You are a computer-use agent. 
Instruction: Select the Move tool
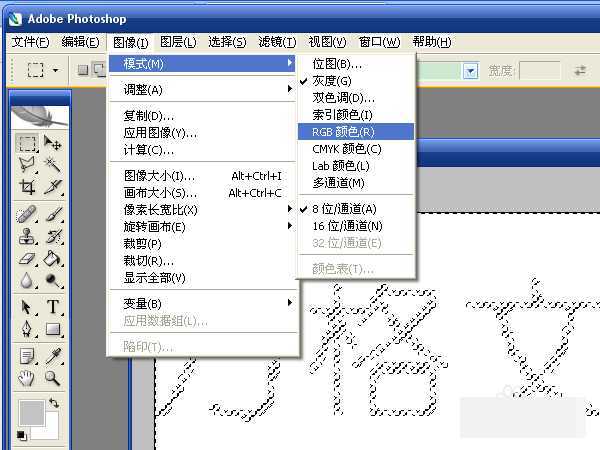point(52,143)
